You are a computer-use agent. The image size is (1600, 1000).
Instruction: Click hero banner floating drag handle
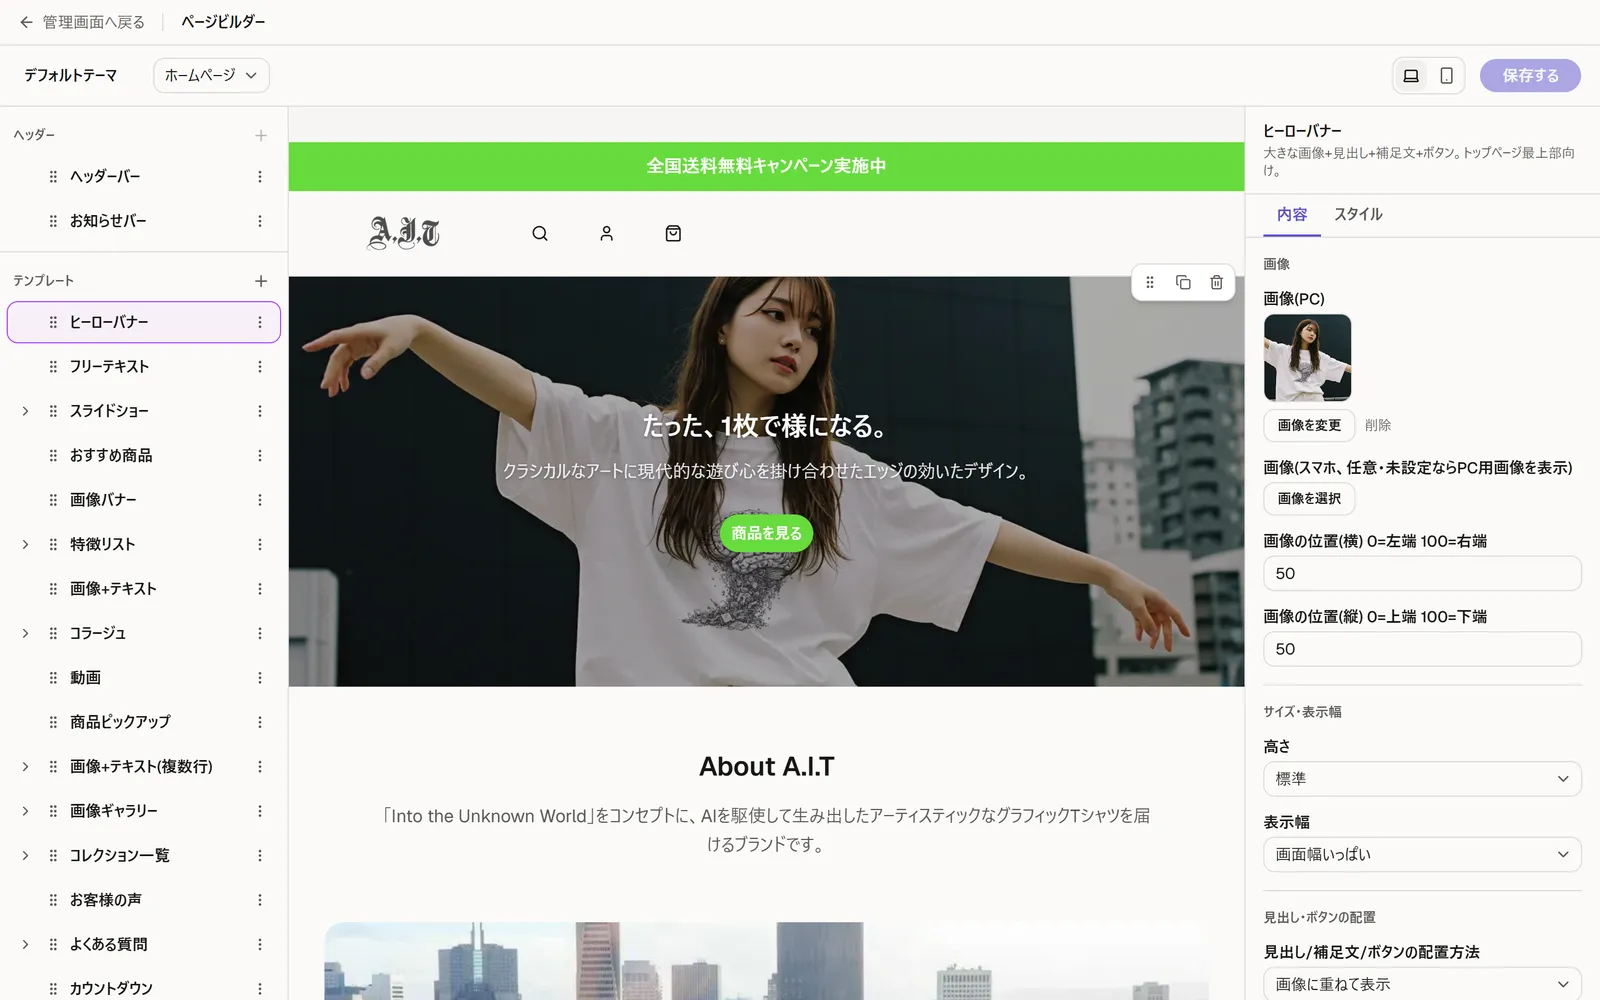tap(1150, 283)
